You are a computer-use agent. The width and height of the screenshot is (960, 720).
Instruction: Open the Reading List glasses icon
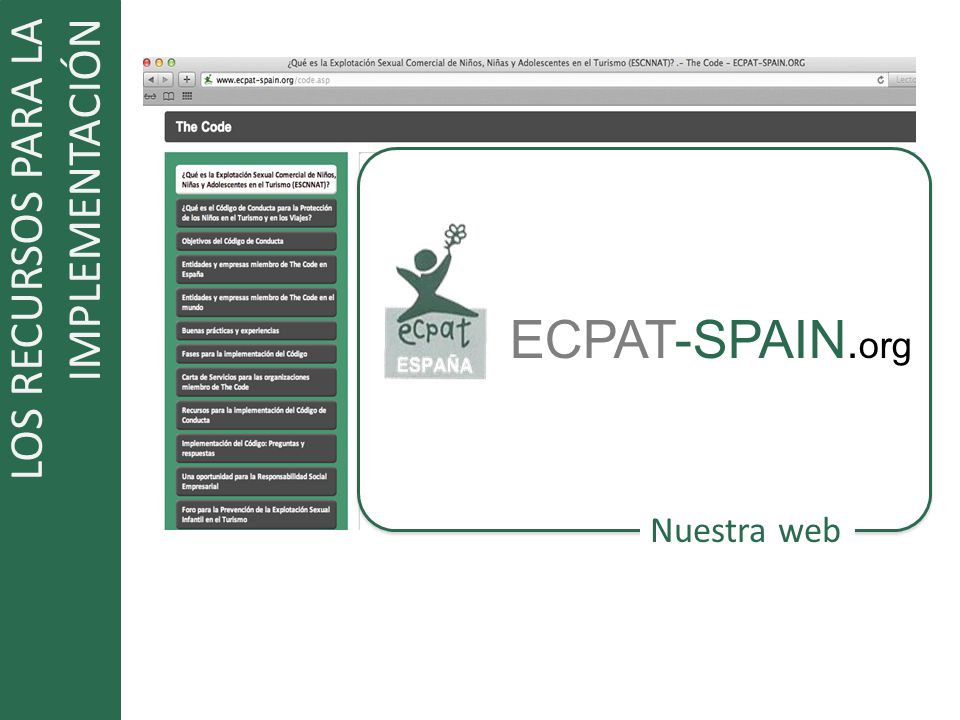[150, 96]
